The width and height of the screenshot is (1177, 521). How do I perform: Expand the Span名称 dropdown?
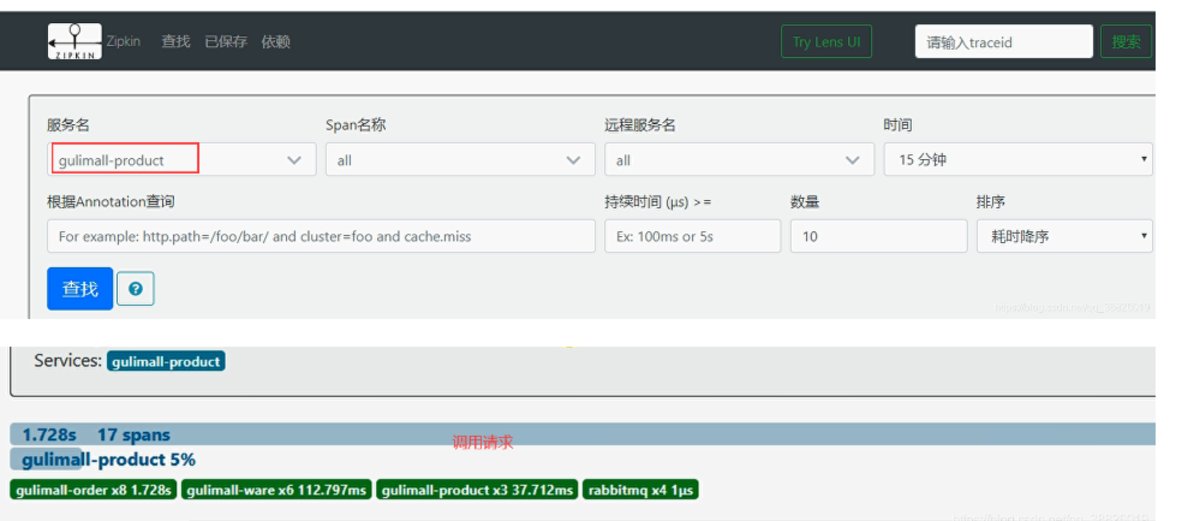[x=460, y=160]
